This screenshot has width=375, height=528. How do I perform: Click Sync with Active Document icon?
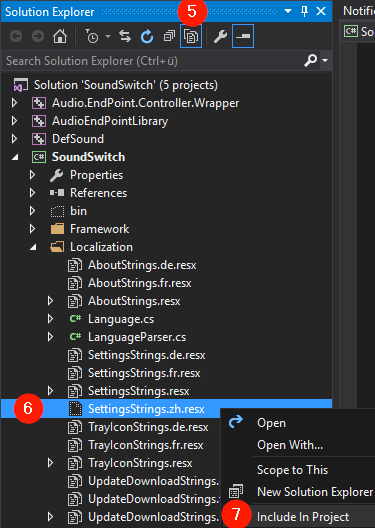125,36
